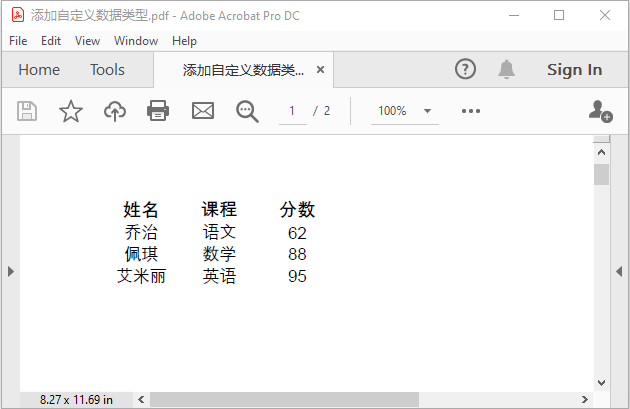Click the total pages count 2
The width and height of the screenshot is (630, 409).
(x=327, y=111)
